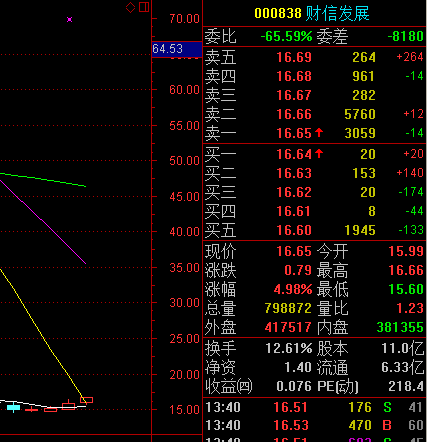The height and width of the screenshot is (442, 427).
Task: Click the 15.00 axis price label
Action: click(x=184, y=410)
